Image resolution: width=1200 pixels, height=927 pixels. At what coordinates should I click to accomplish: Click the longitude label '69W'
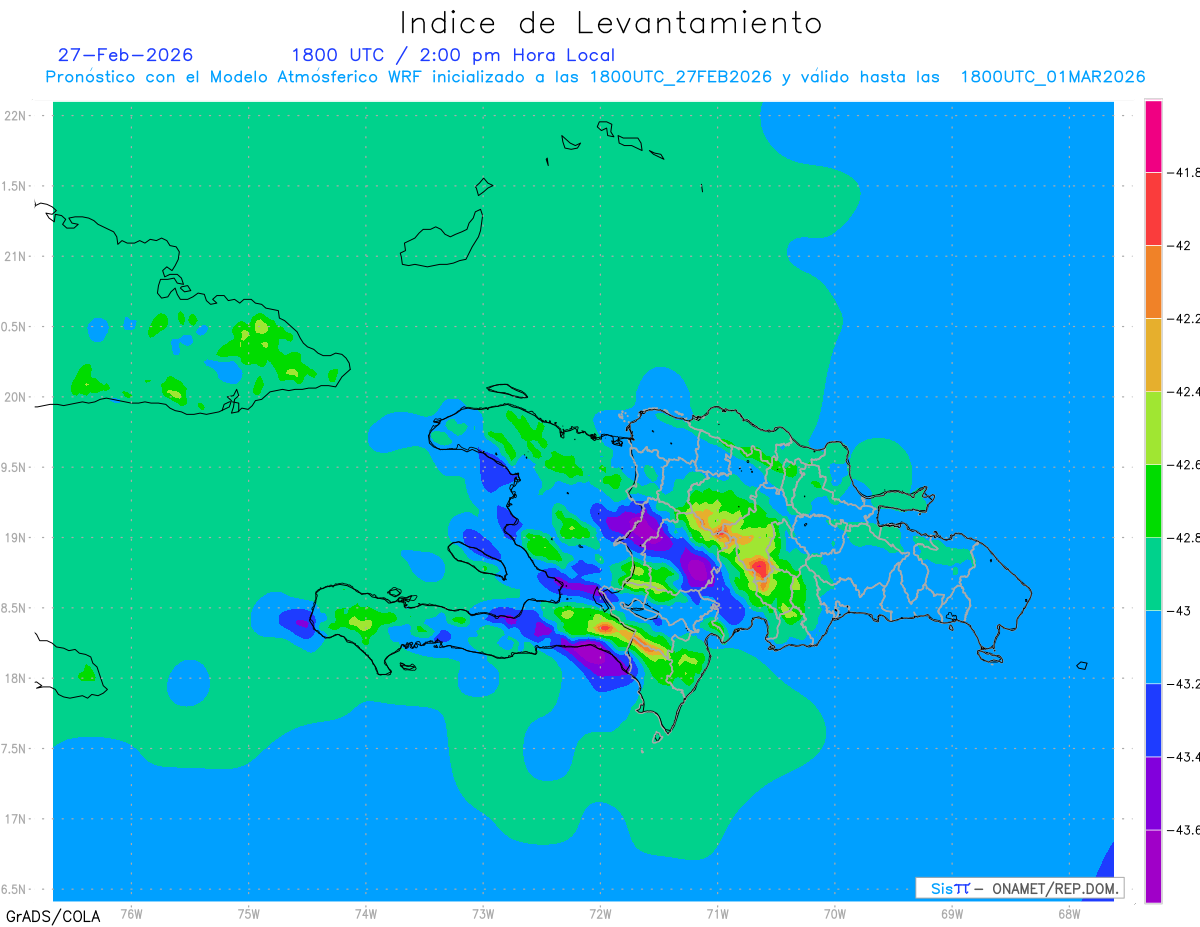952,912
